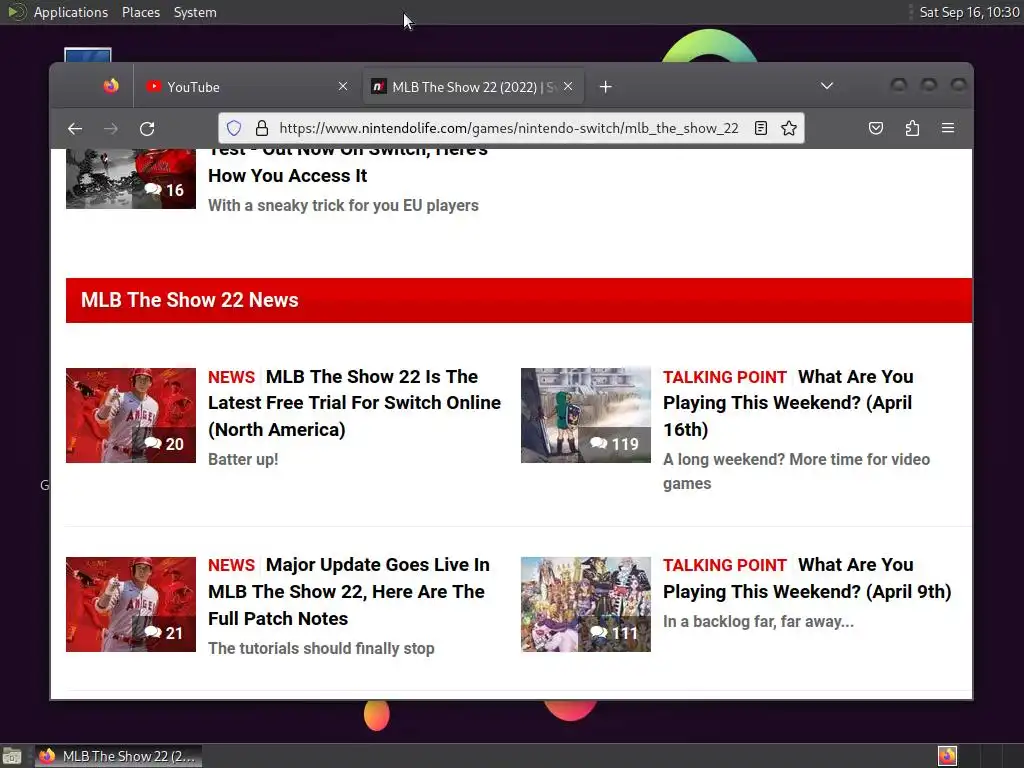Click the padlock site security icon

(x=261, y=128)
